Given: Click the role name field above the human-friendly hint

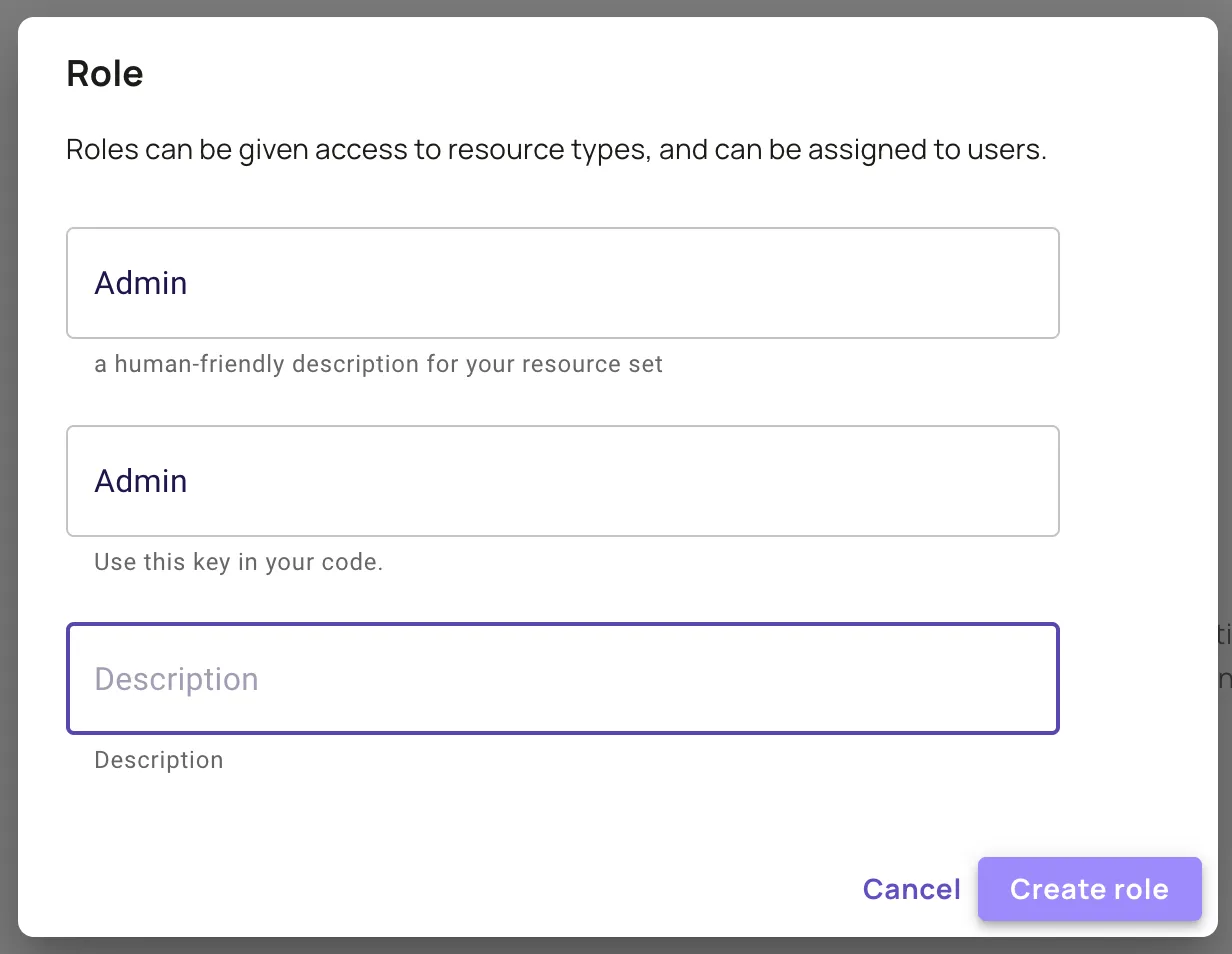Looking at the screenshot, I should pyautogui.click(x=562, y=283).
